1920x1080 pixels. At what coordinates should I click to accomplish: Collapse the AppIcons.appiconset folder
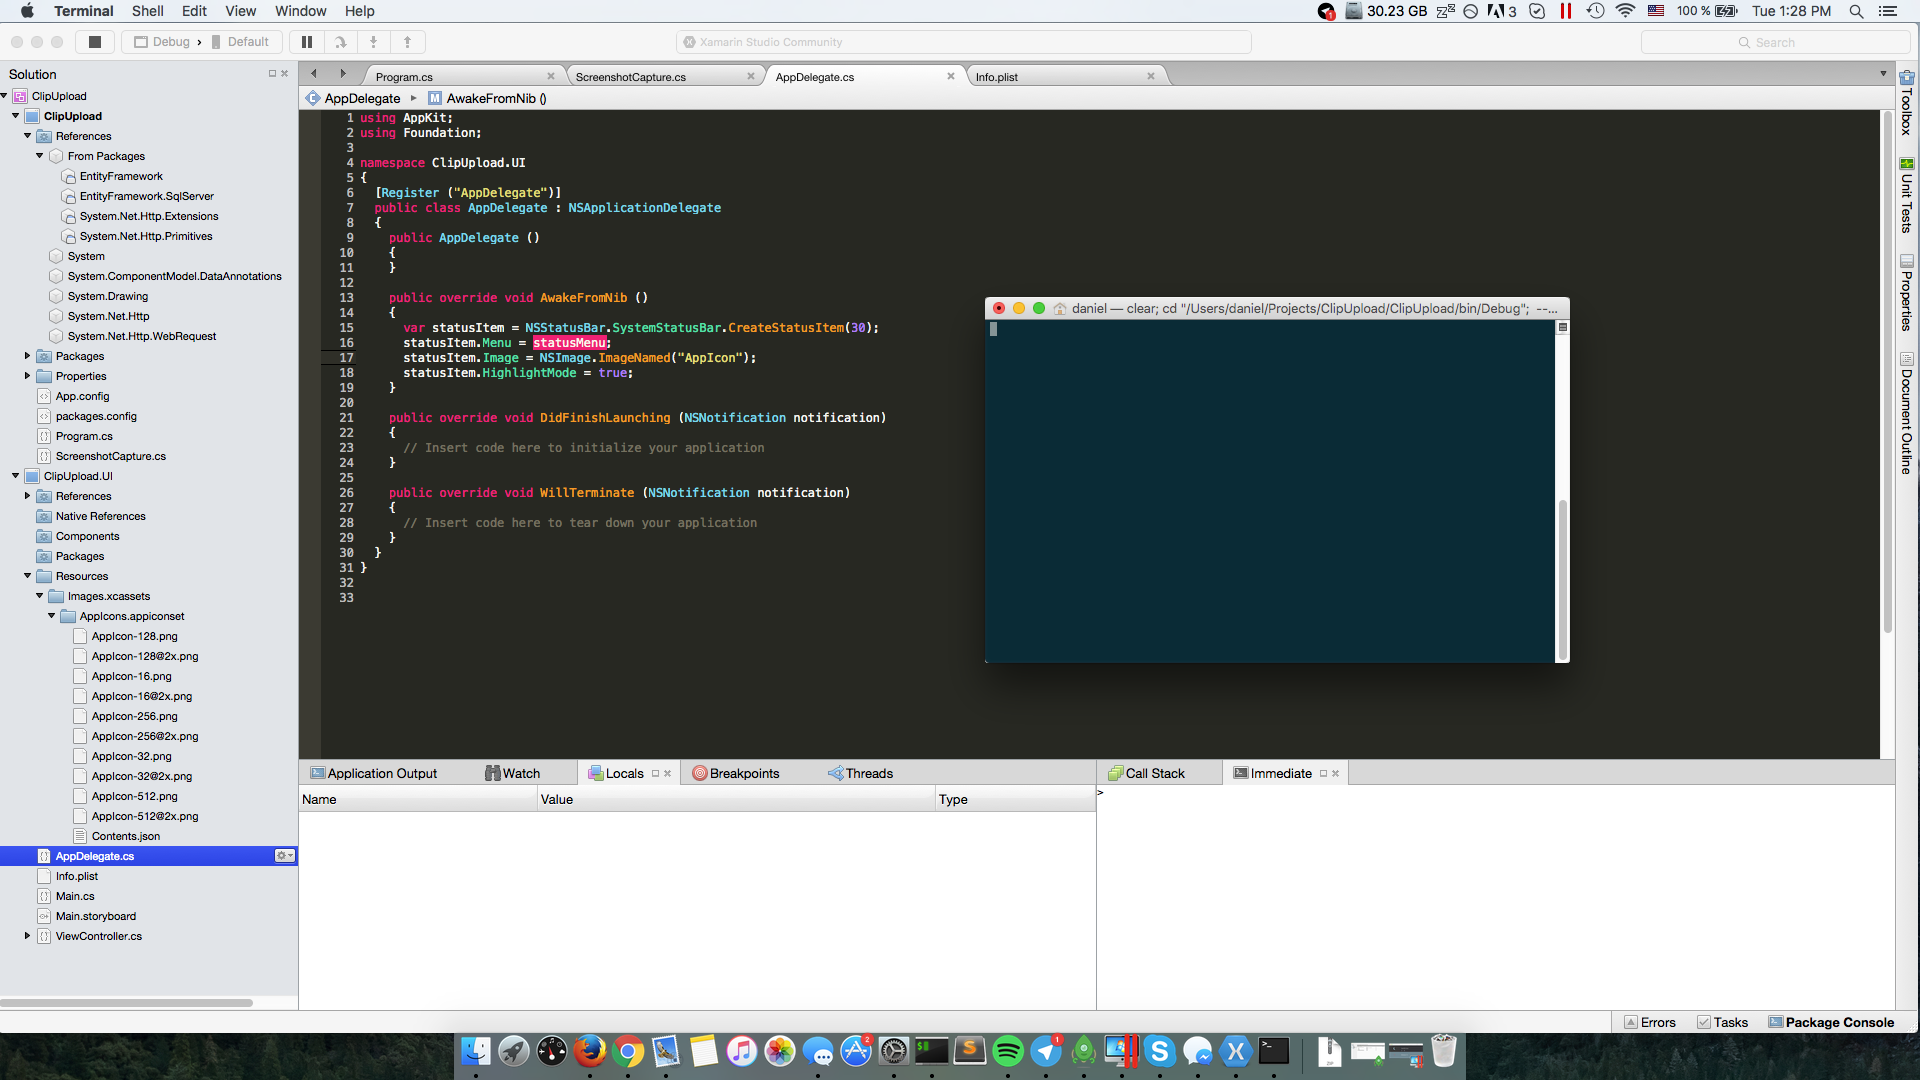[x=52, y=616]
